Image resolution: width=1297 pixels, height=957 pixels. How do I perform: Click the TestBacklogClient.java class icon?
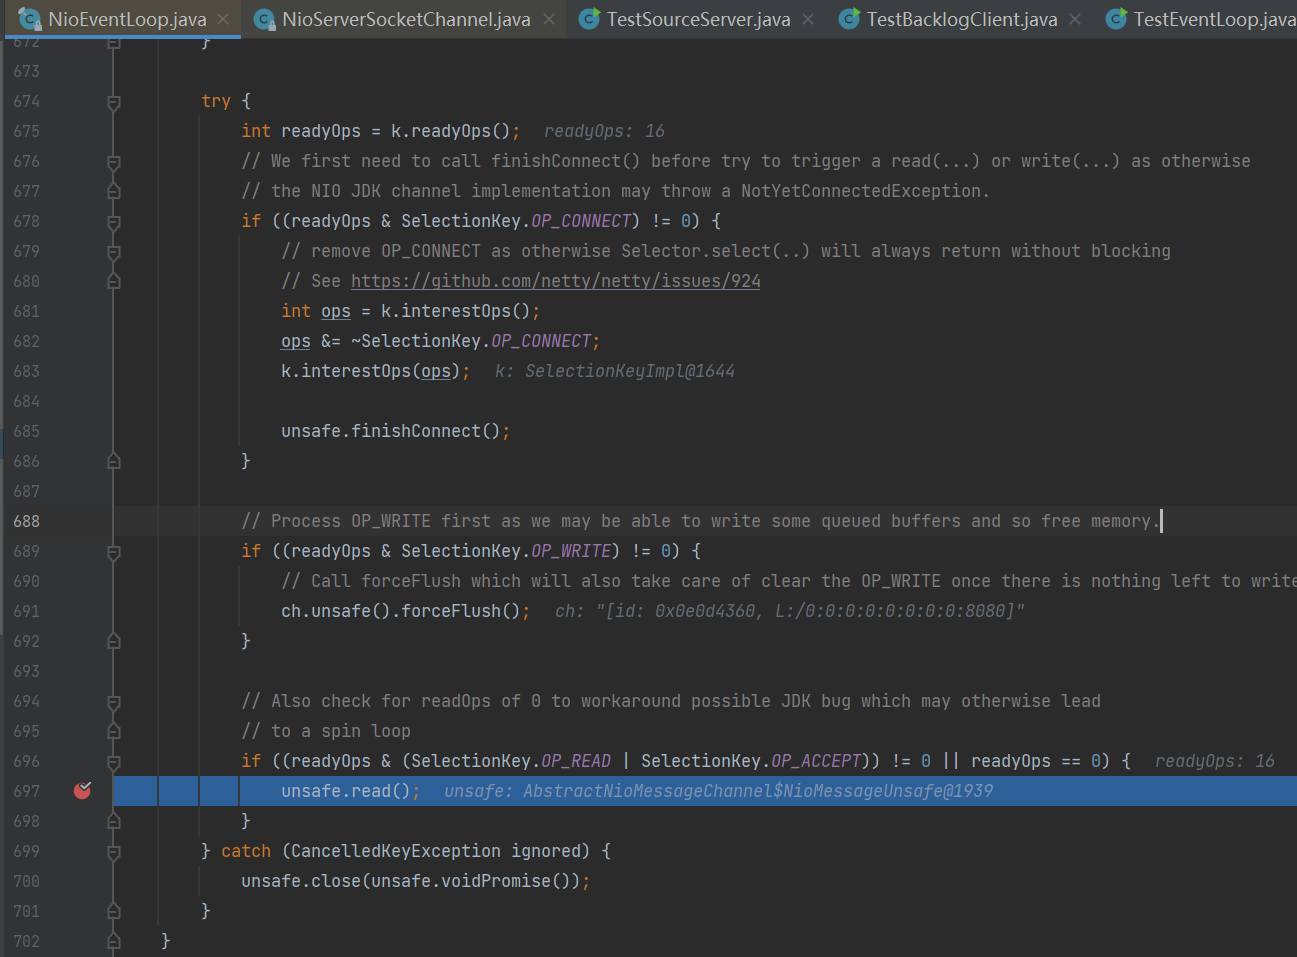point(849,19)
